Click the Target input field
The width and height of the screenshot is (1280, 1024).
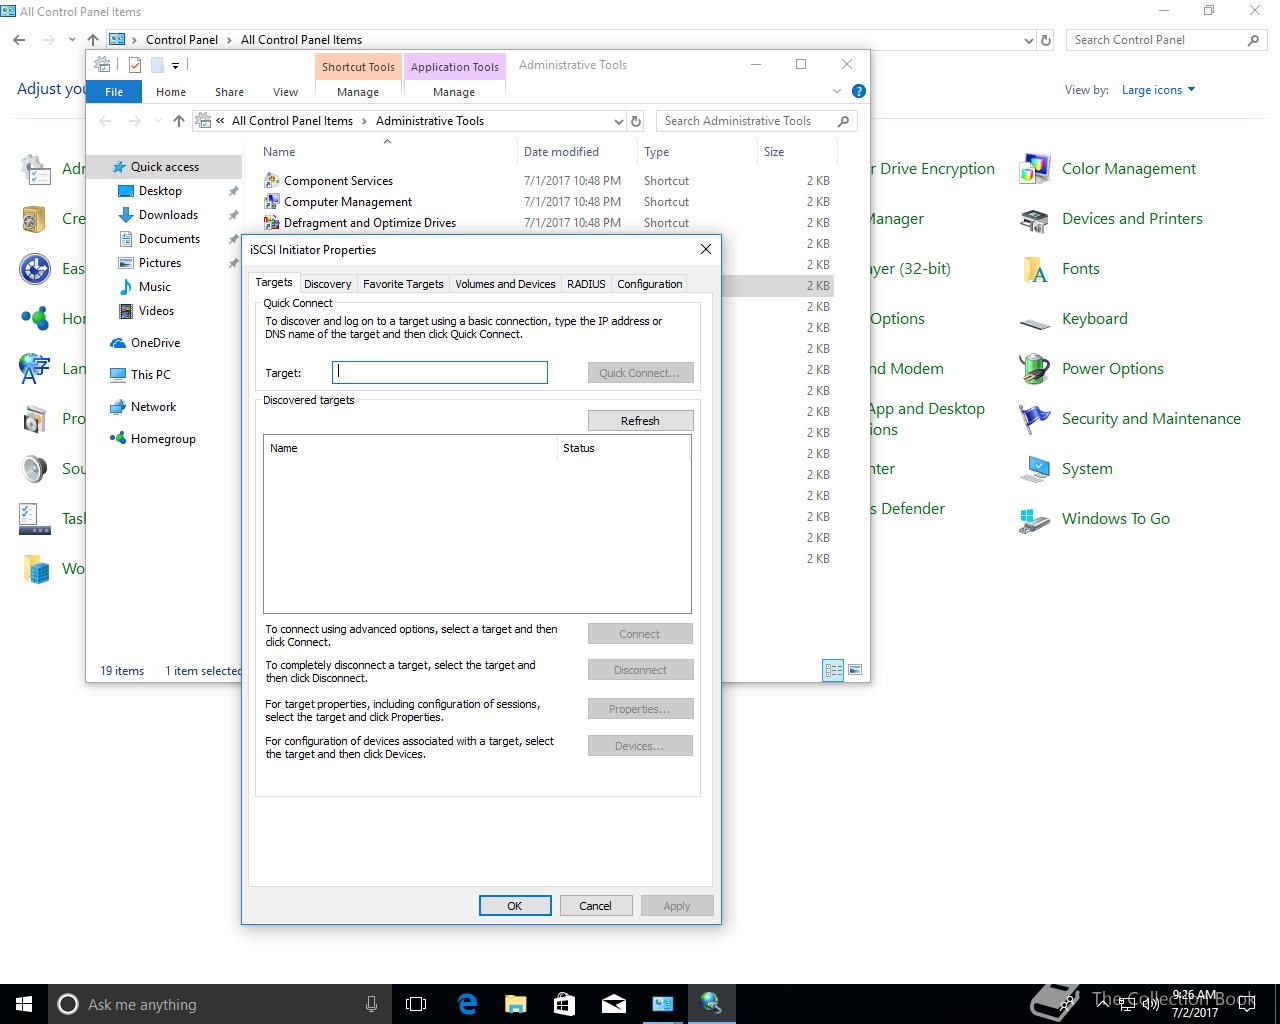pos(440,373)
